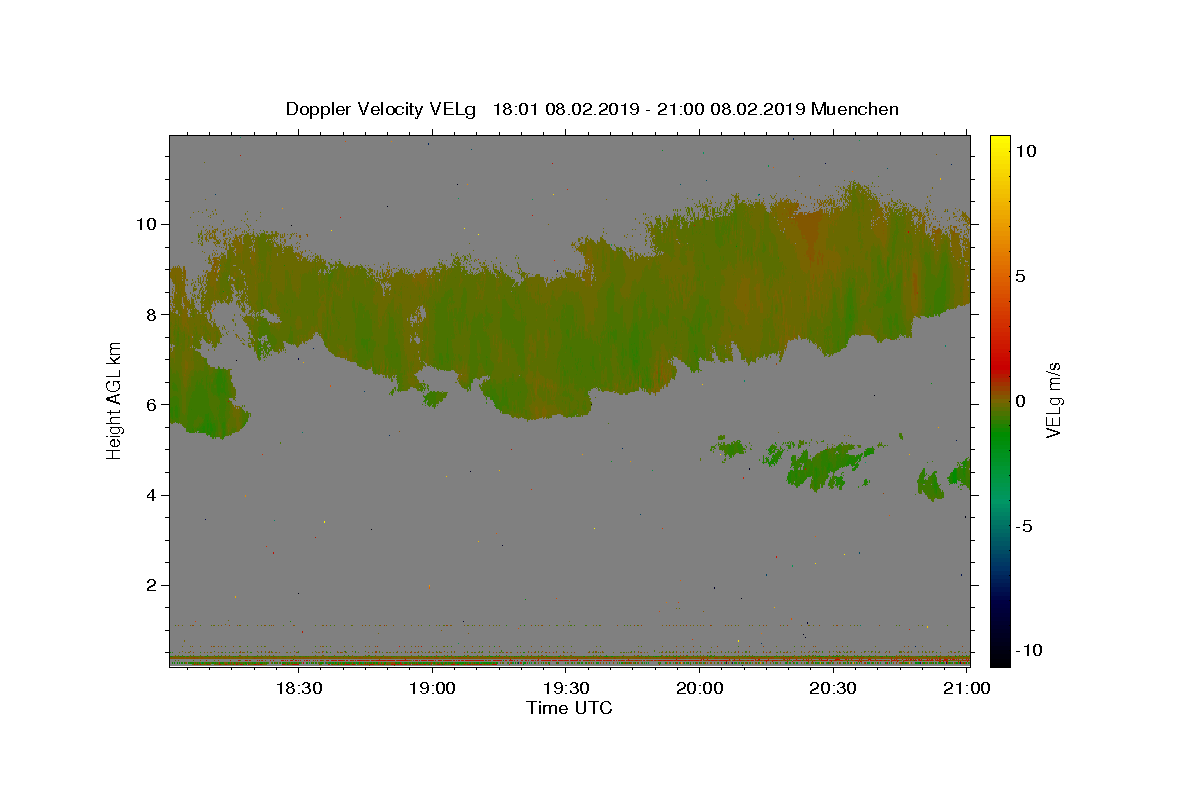1200x800 pixels.
Task: Click the low cloud patch near 20:30 at 4.5 km
Action: 828,466
